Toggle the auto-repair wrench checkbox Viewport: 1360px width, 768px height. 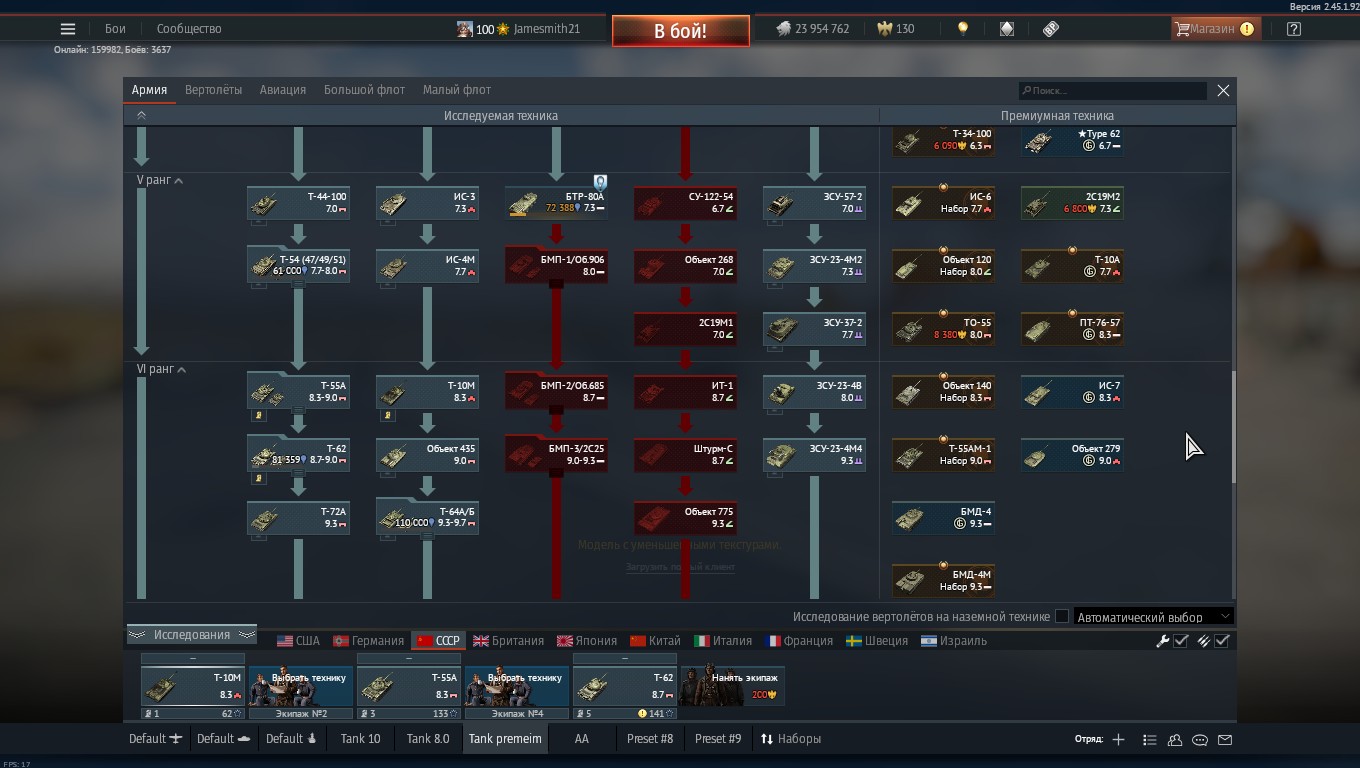[1180, 641]
